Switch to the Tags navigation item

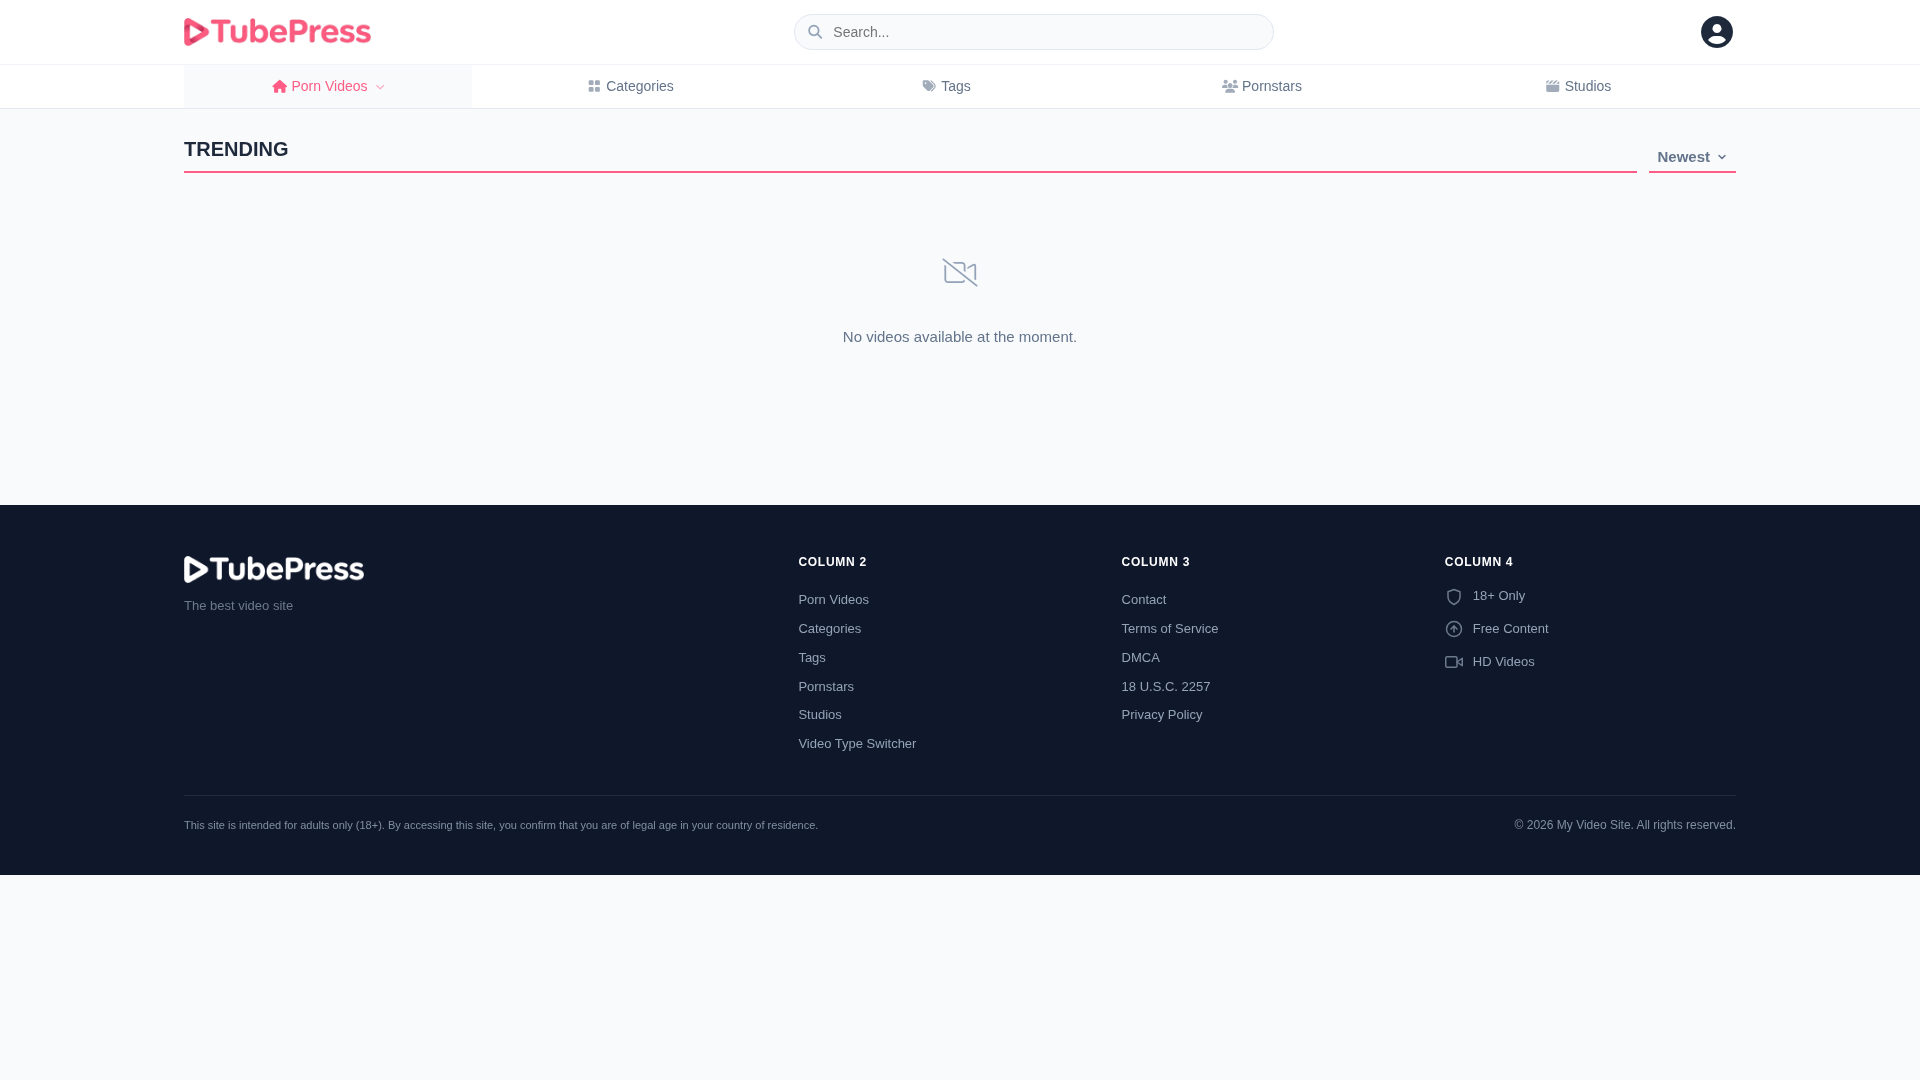pyautogui.click(x=956, y=86)
